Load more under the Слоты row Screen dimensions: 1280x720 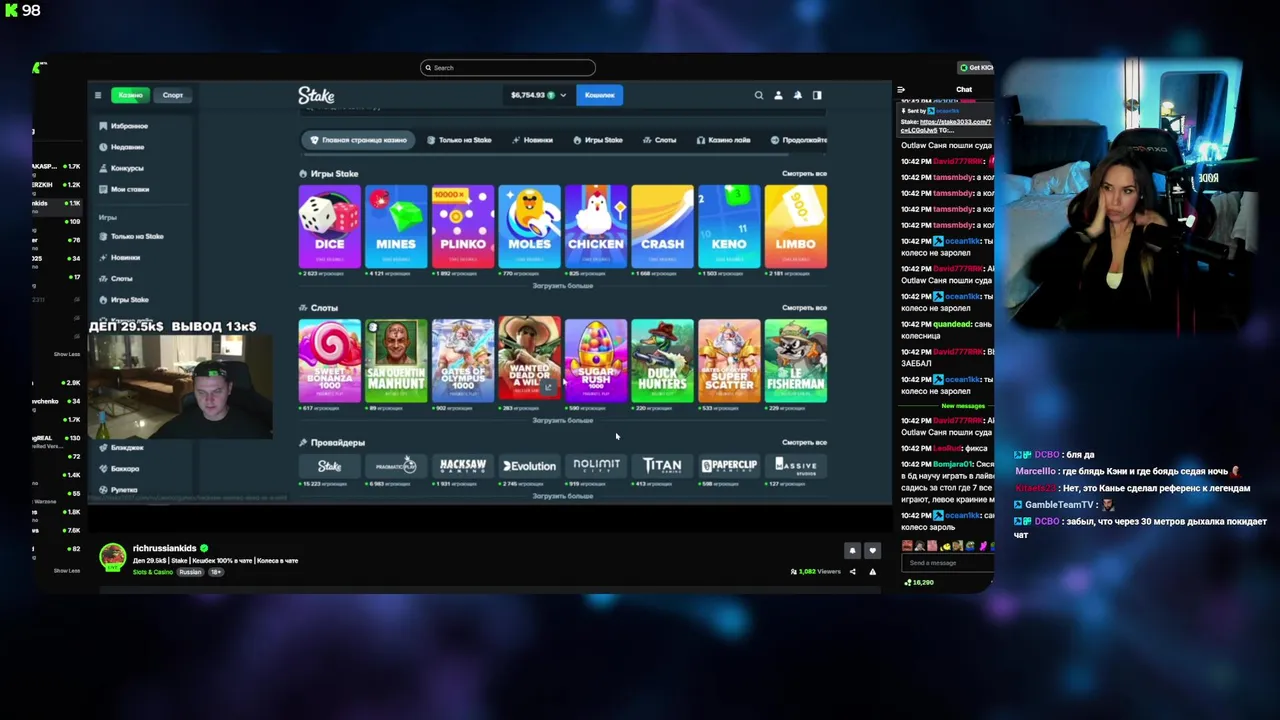[563, 420]
